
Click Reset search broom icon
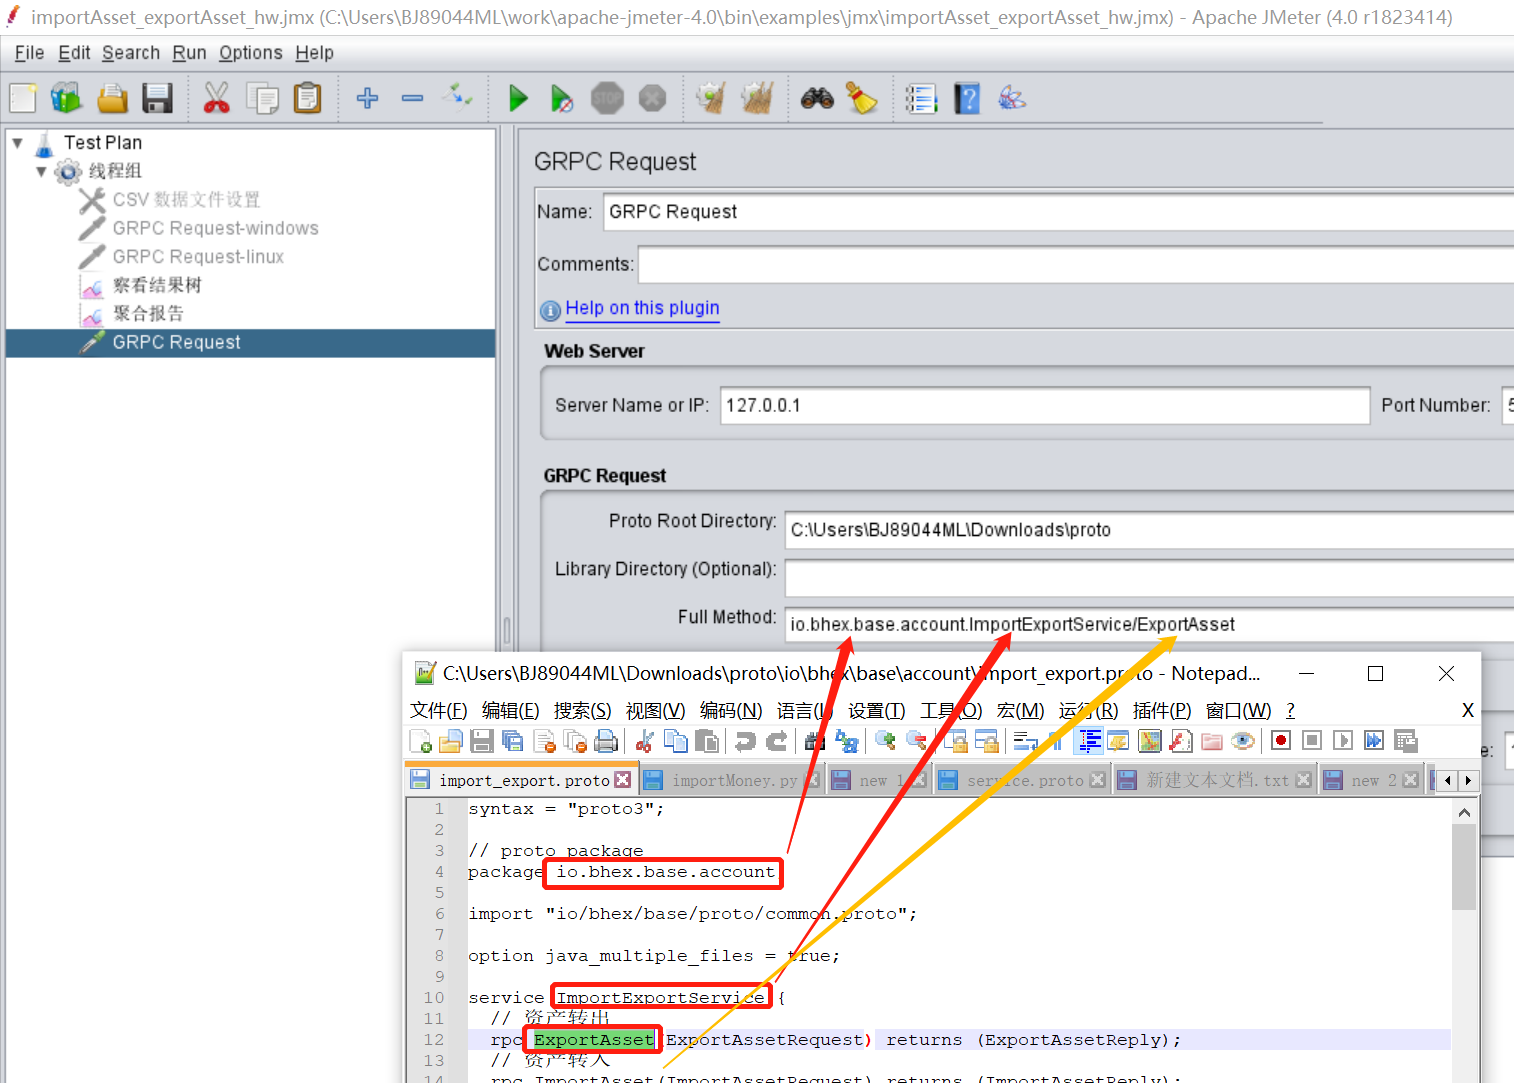point(861,98)
